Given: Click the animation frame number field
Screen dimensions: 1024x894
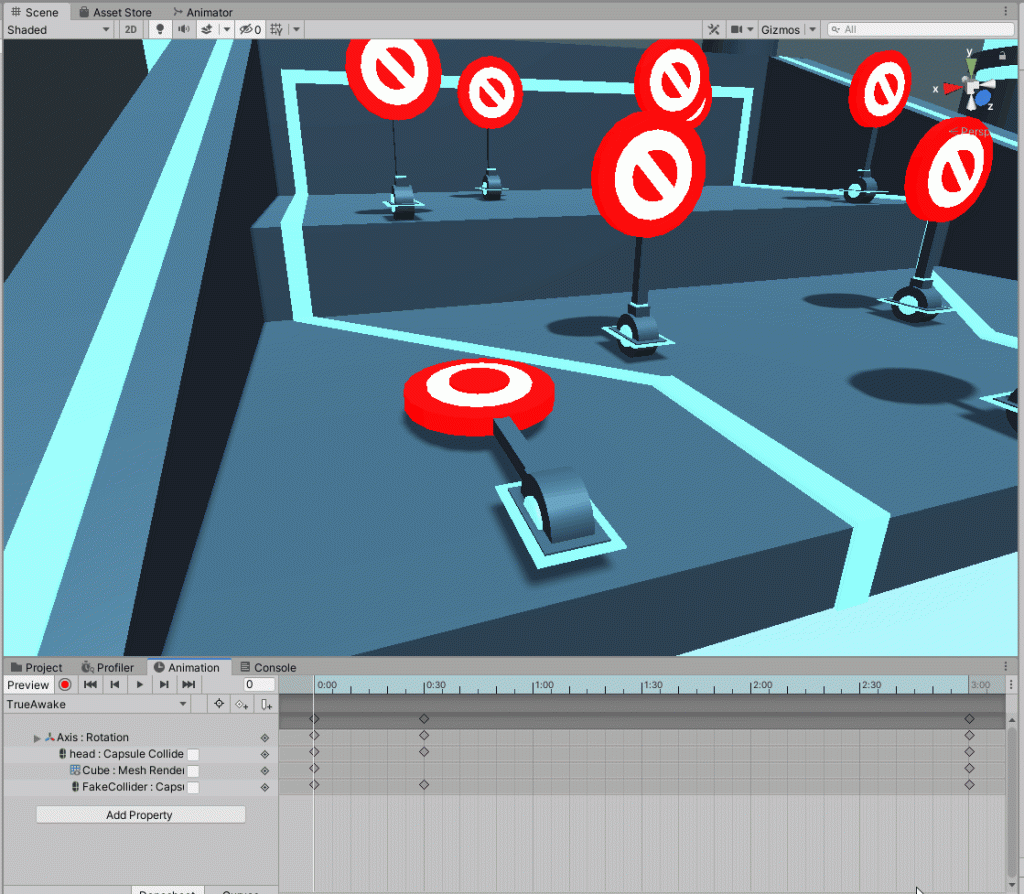Looking at the screenshot, I should tap(258, 684).
